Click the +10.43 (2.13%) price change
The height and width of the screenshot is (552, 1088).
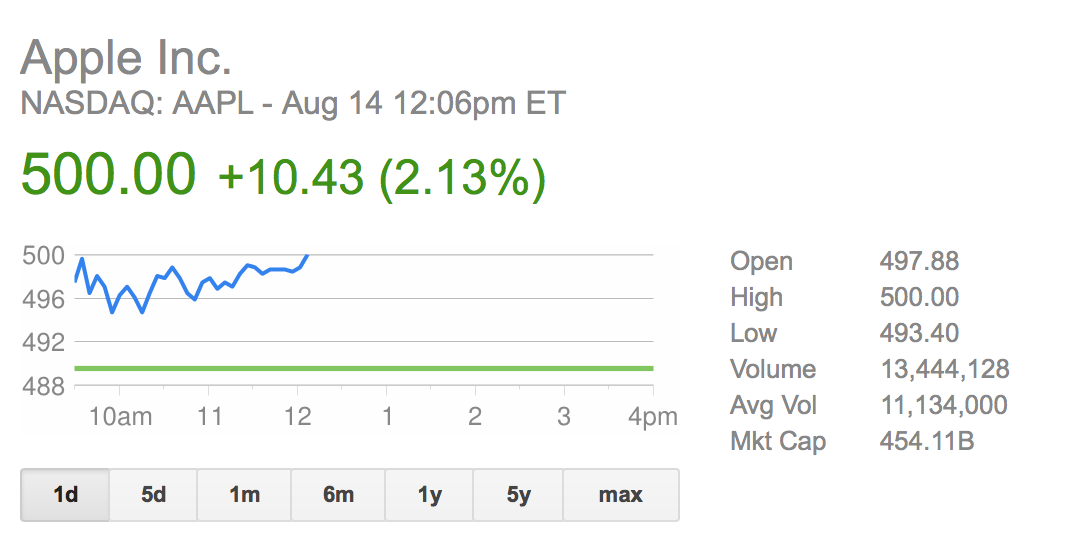click(x=382, y=177)
